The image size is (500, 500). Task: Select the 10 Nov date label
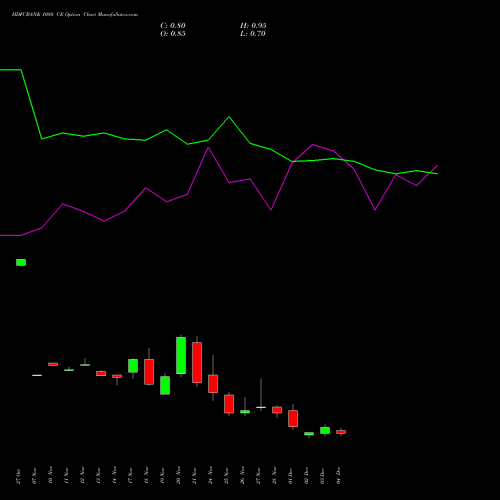(50, 476)
